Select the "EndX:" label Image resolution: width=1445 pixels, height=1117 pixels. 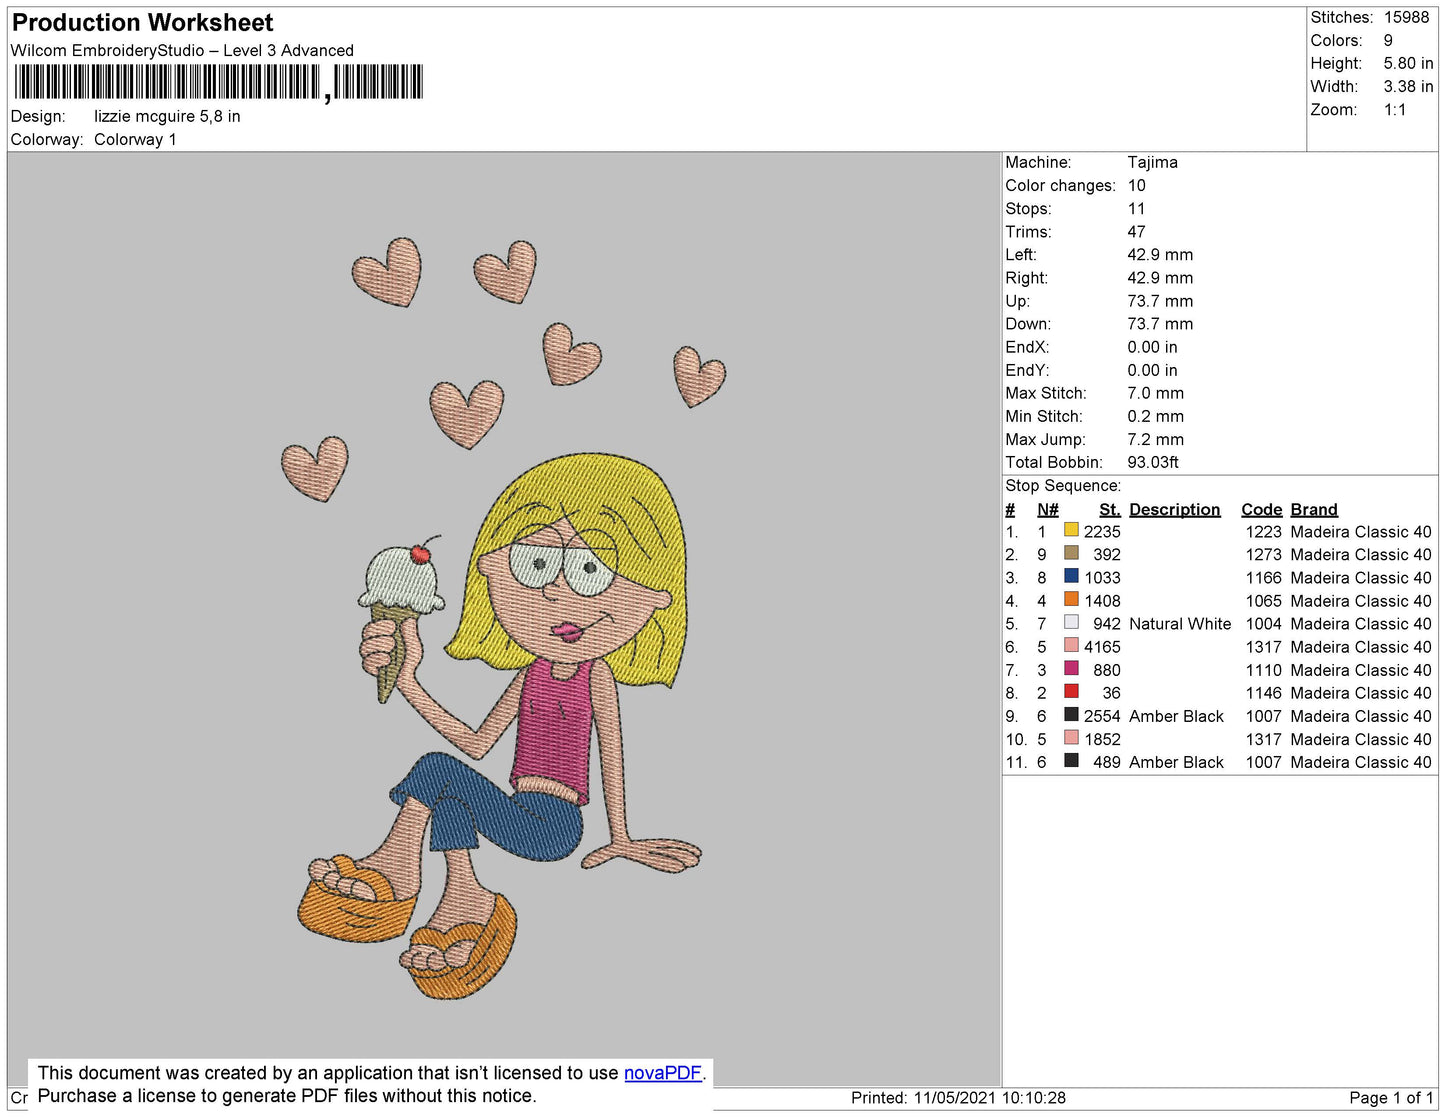click(x=1027, y=347)
